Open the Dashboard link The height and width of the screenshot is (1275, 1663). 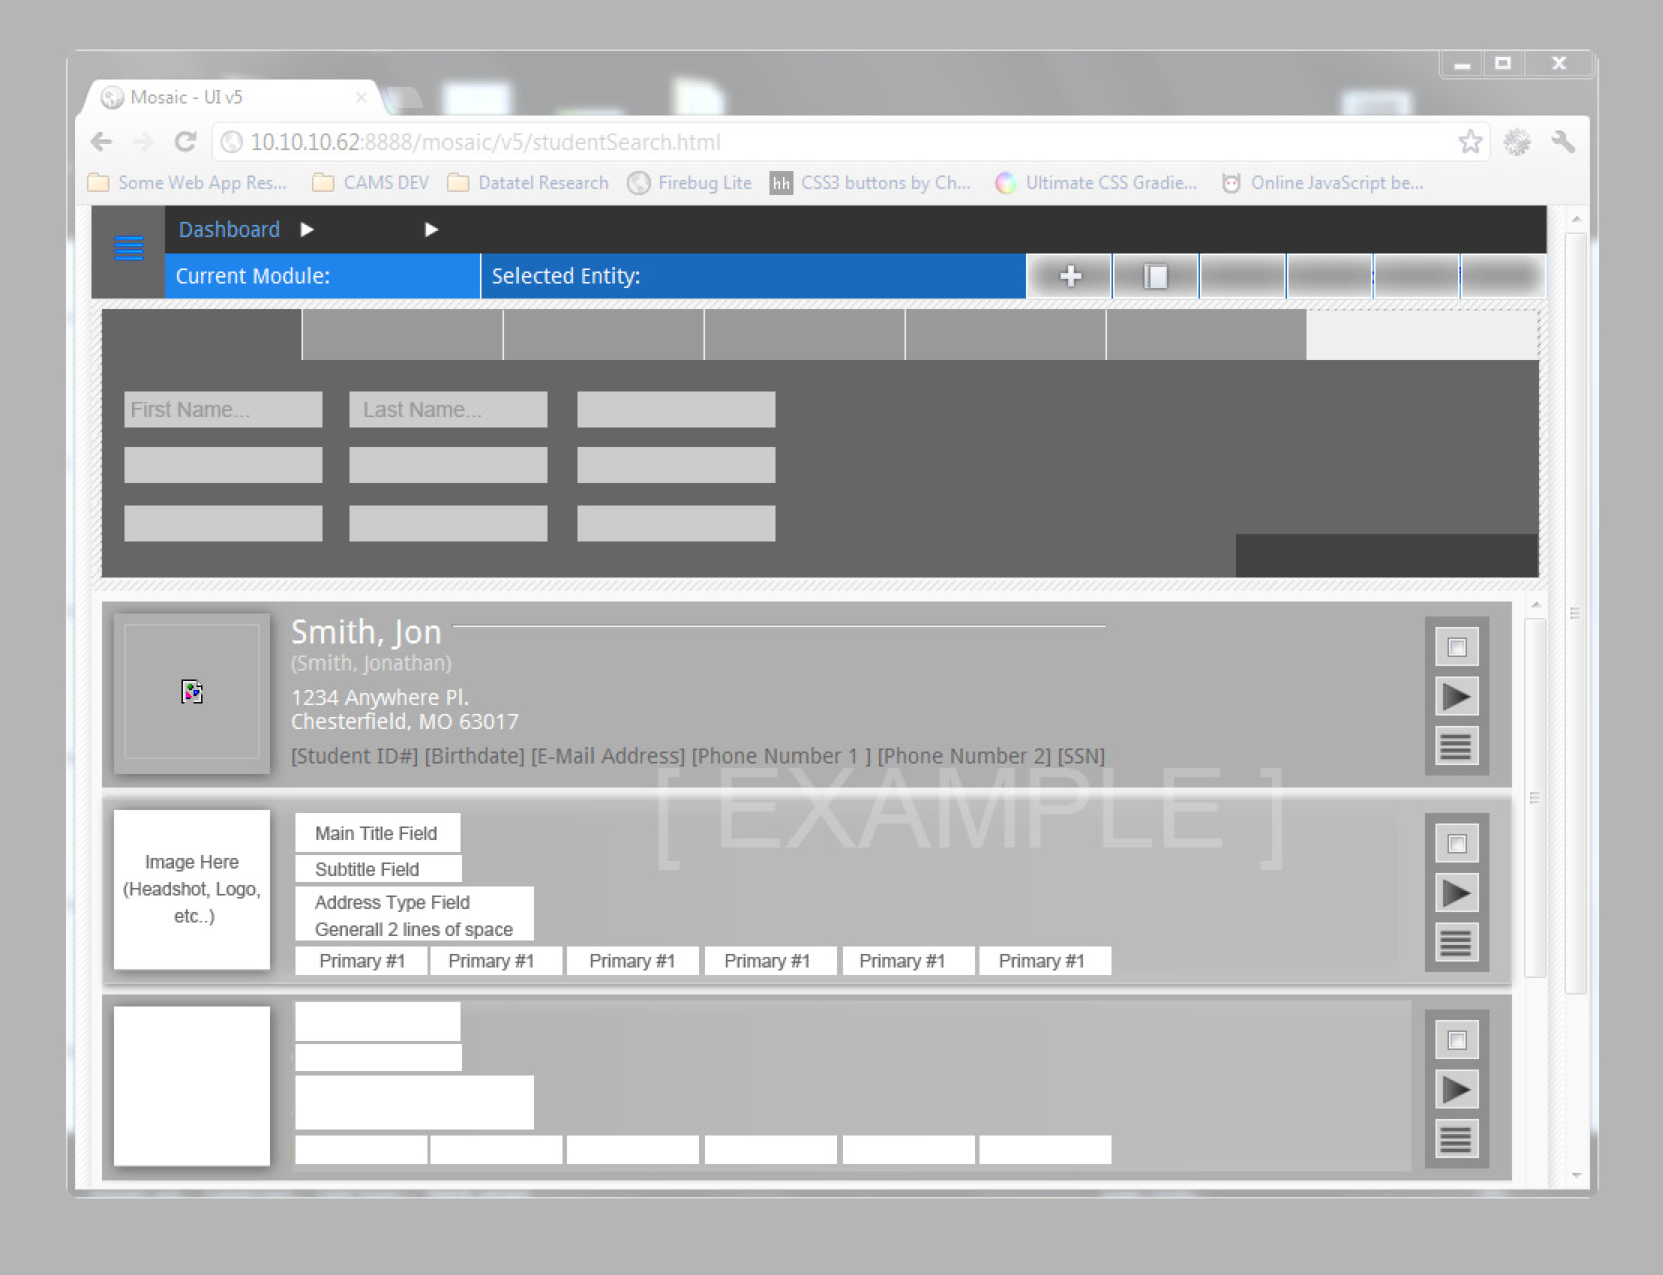[x=229, y=230]
